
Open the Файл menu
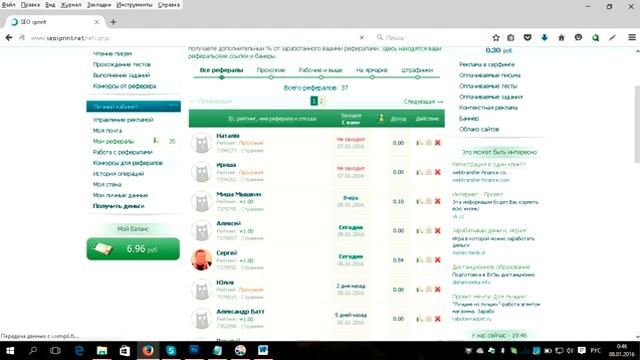pos(9,4)
